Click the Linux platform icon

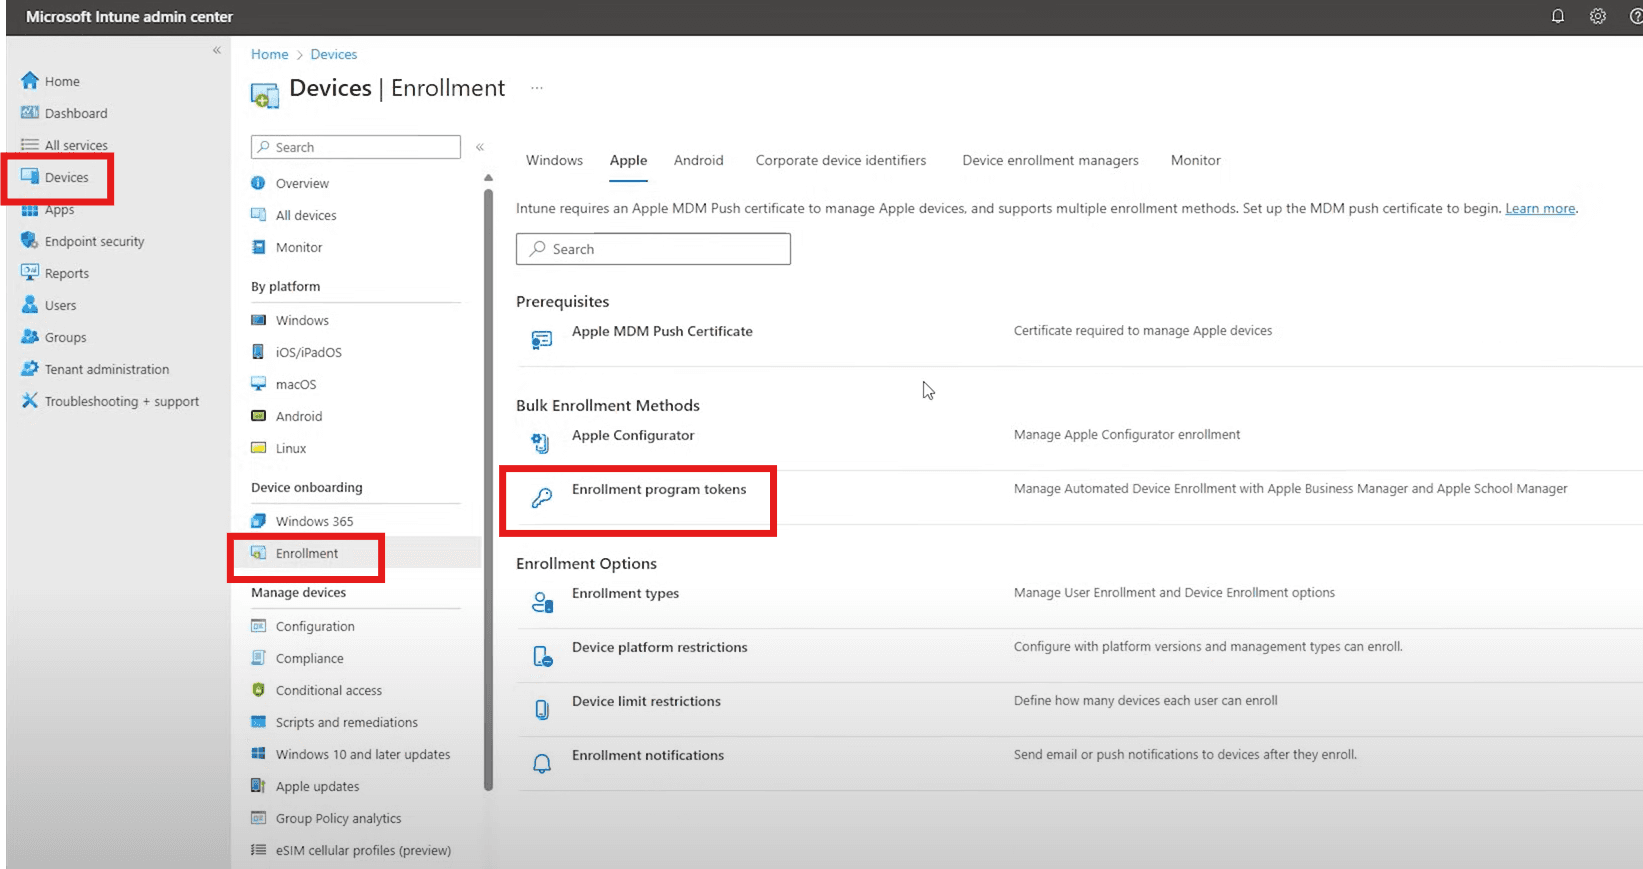point(258,448)
